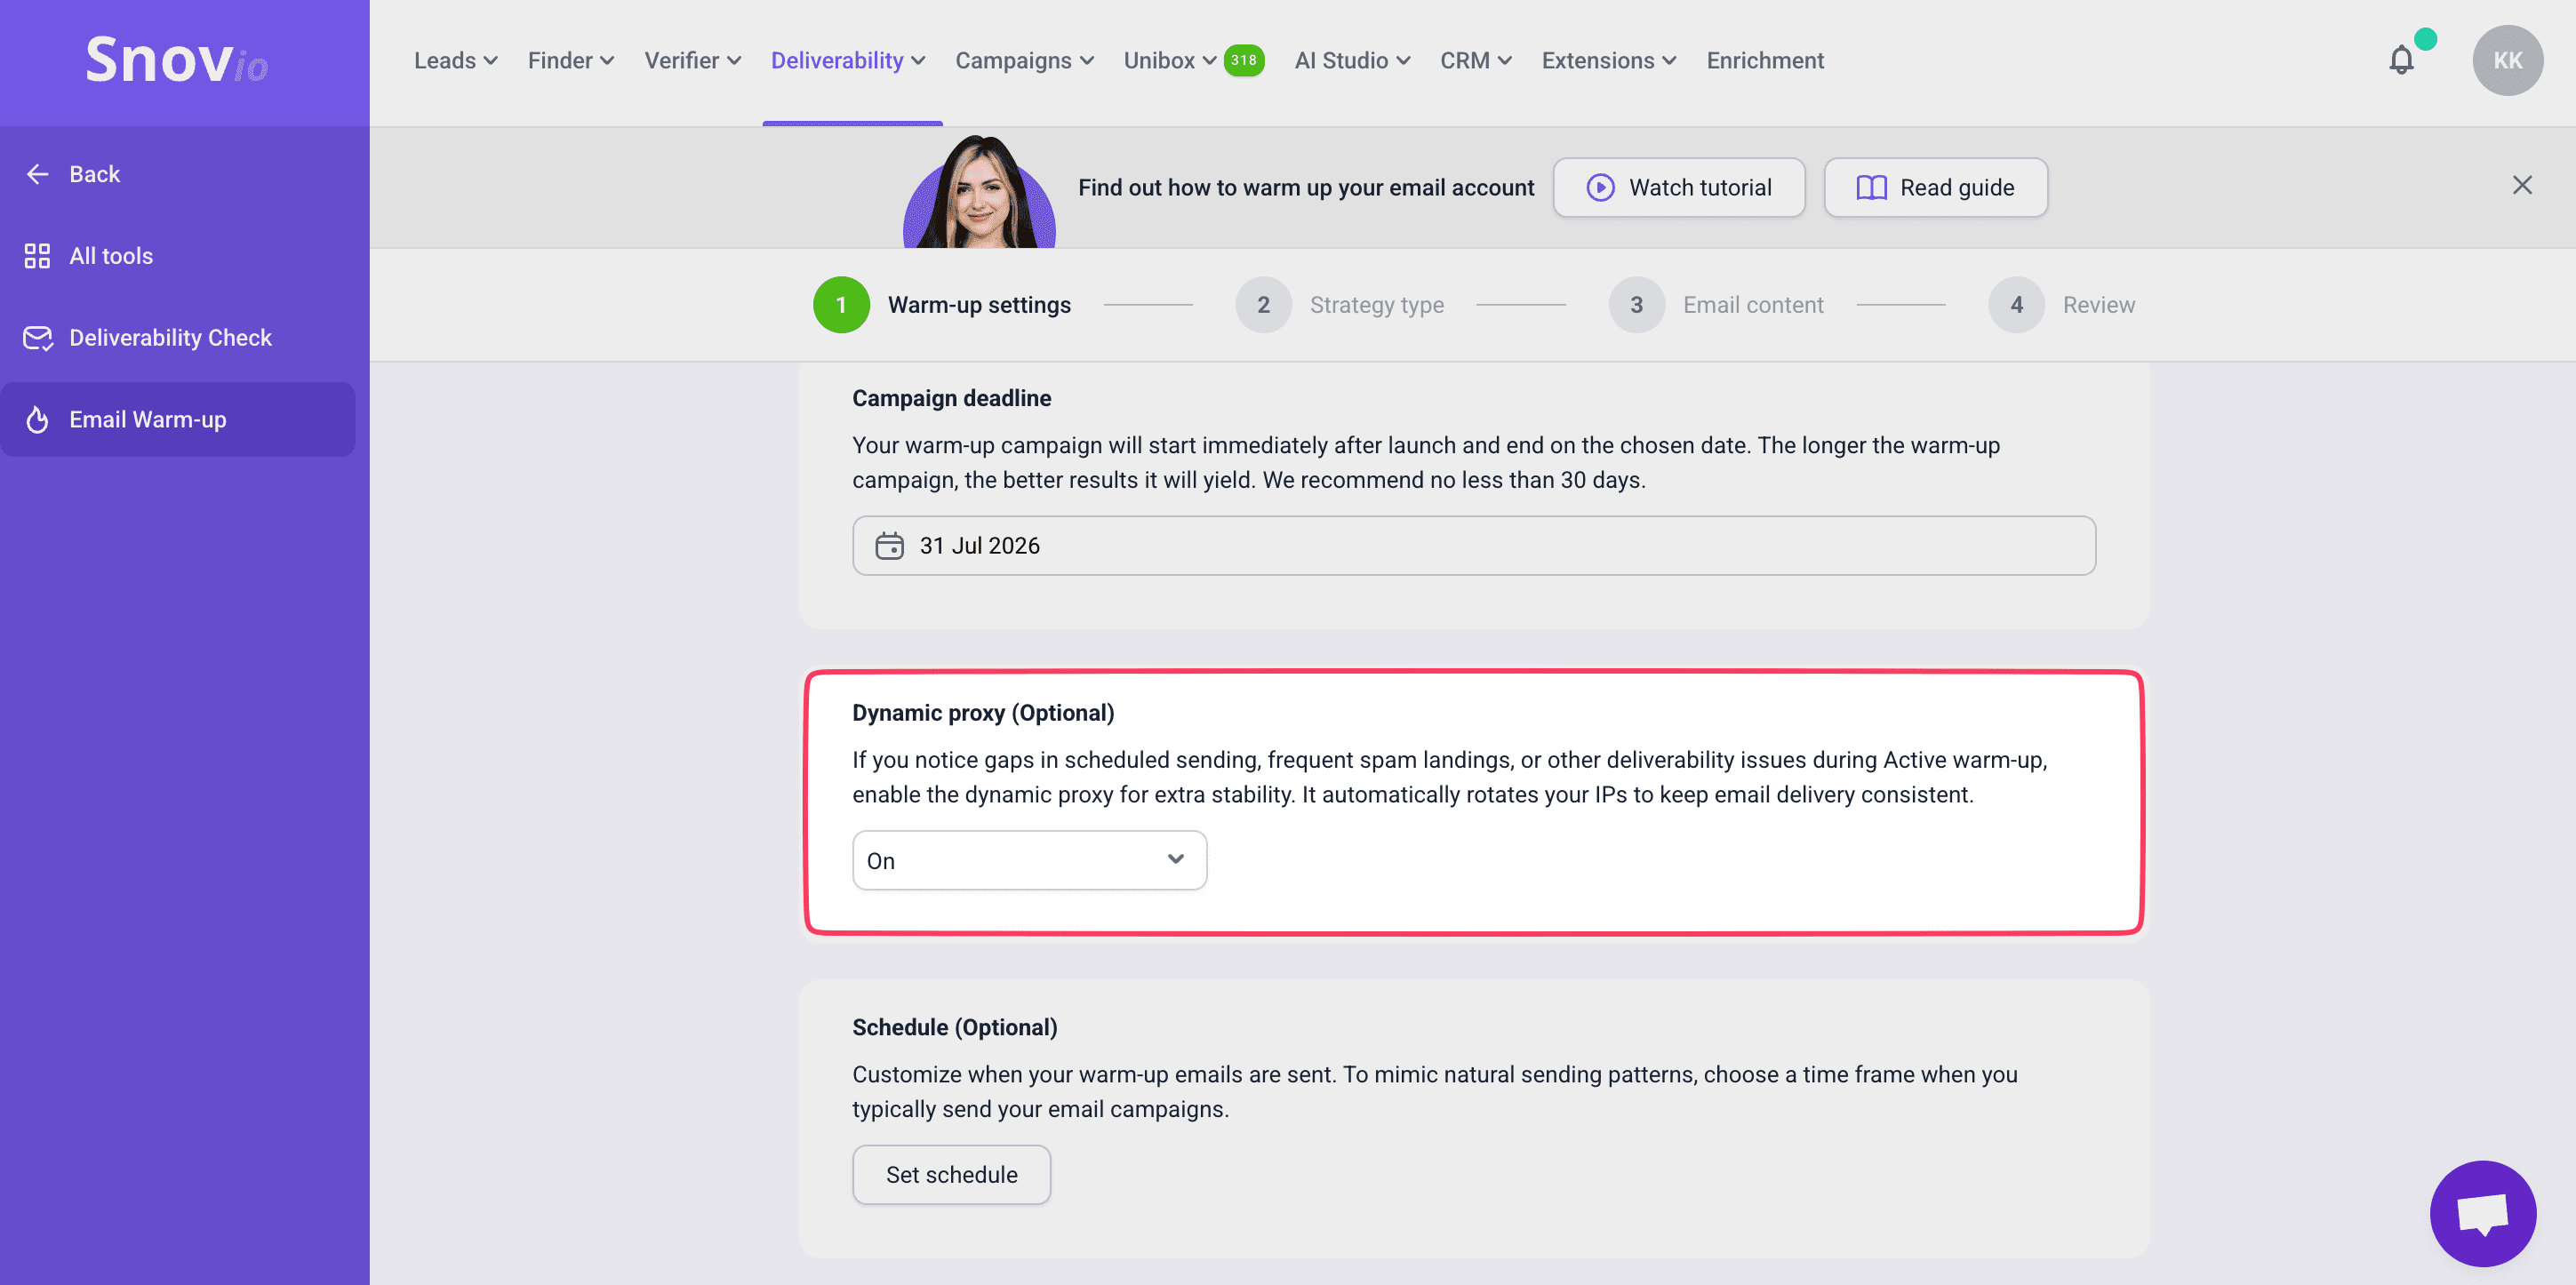Click the Snov.io logo
Screen dimensions: 2576x1285
click(x=177, y=60)
